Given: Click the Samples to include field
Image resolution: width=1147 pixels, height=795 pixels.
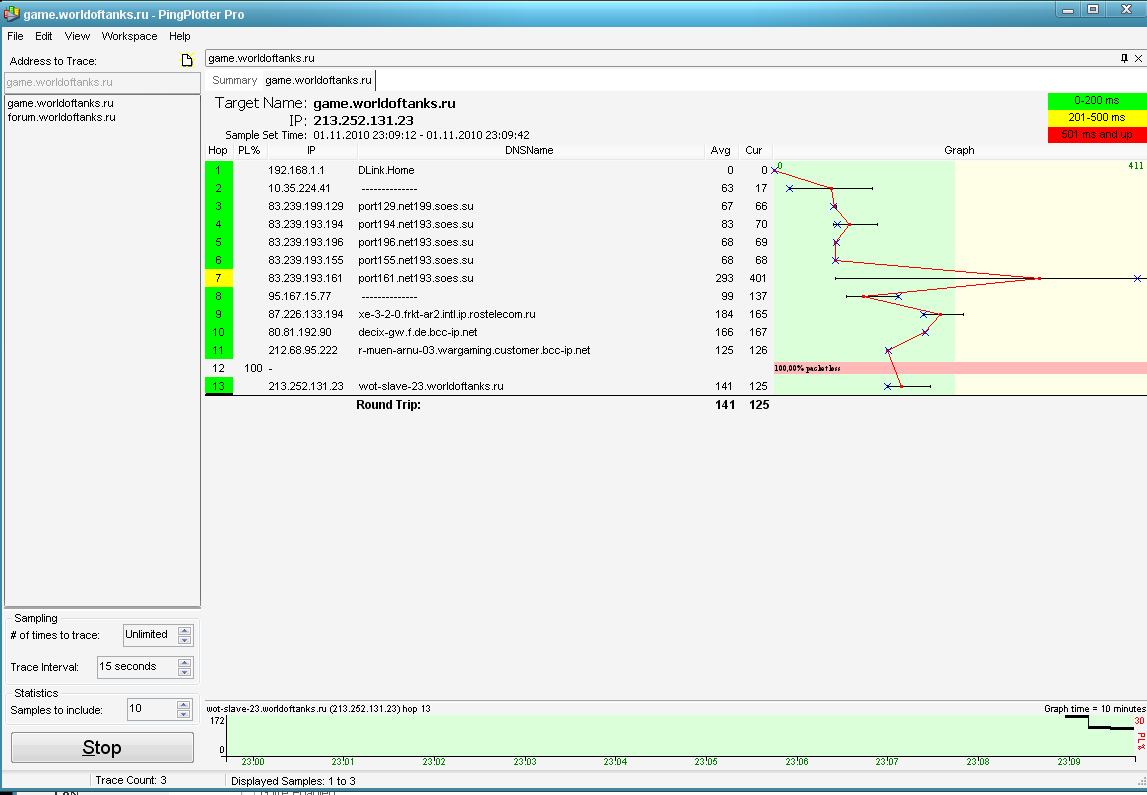Looking at the screenshot, I should coord(151,709).
